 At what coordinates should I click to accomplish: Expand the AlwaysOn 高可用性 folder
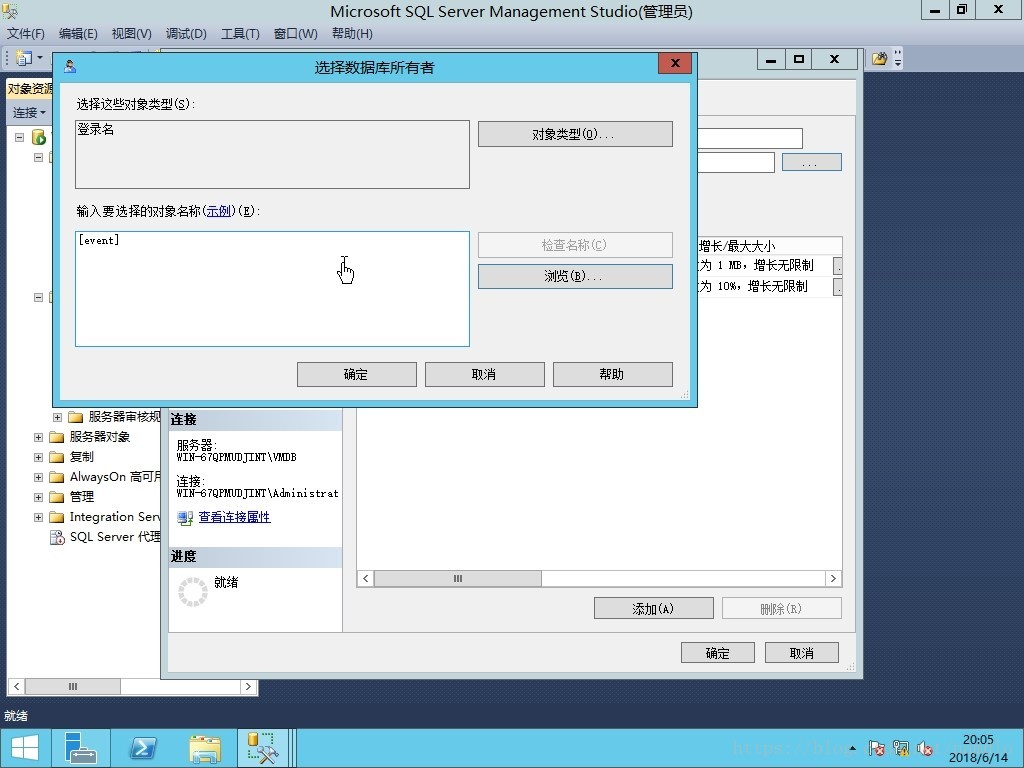[38, 477]
